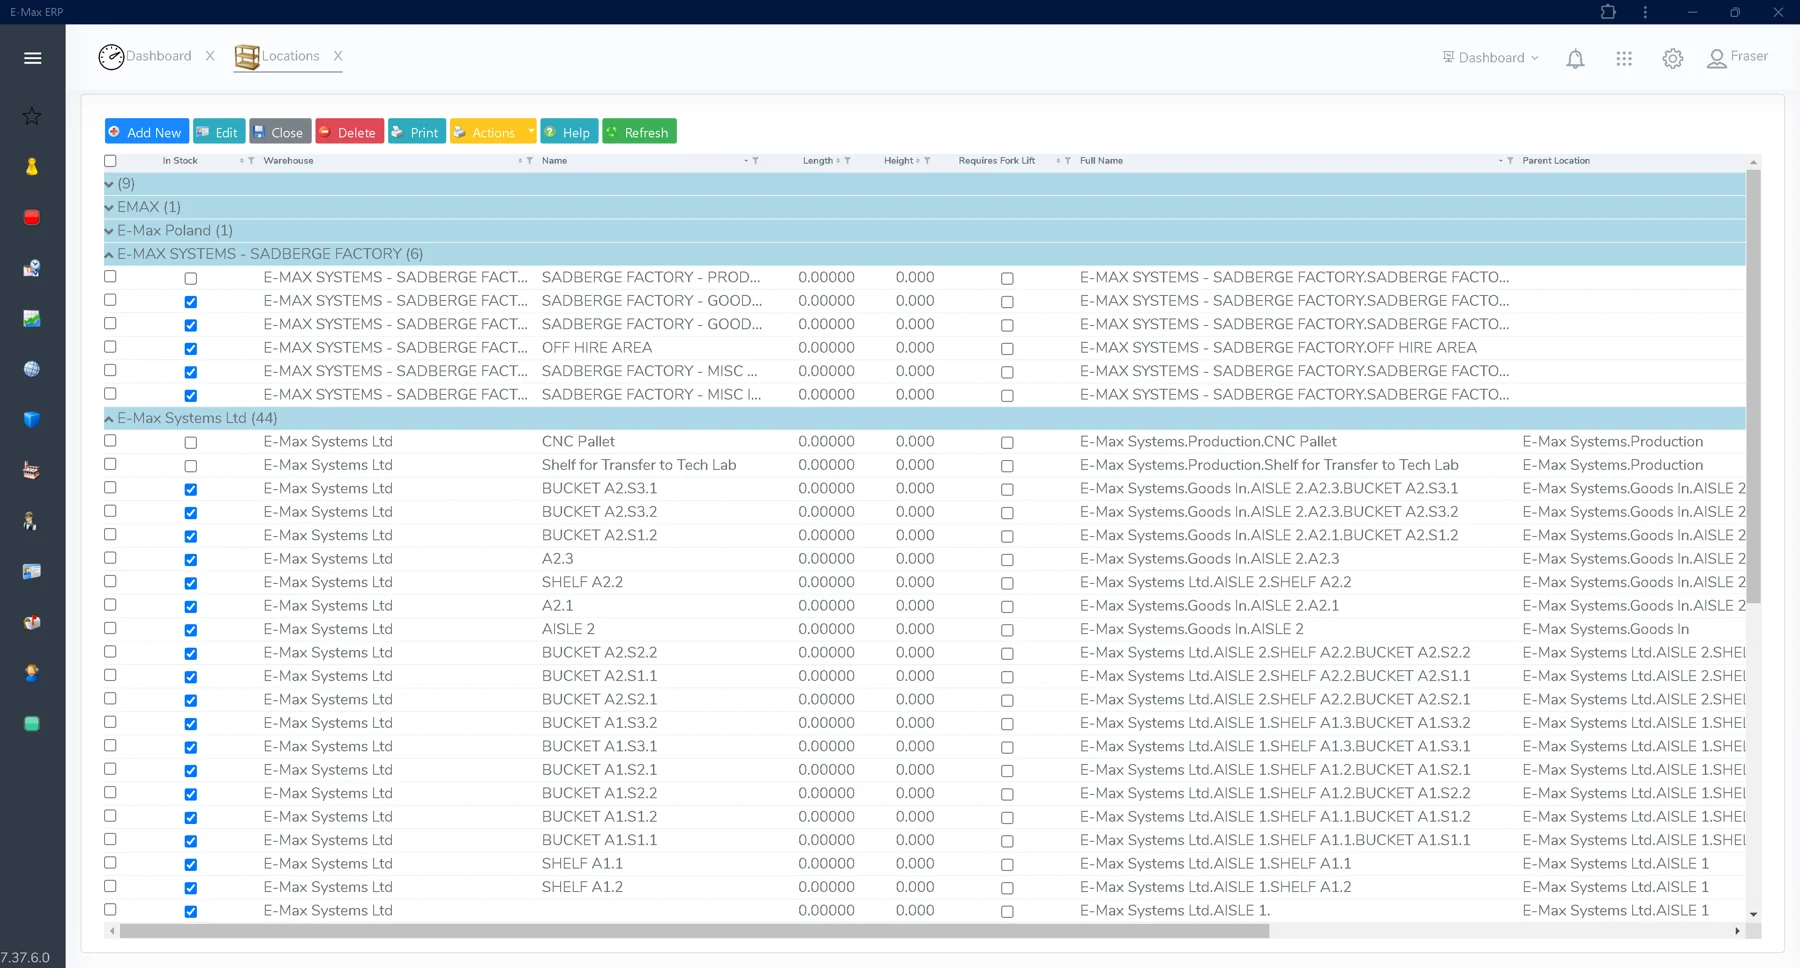Click the Refresh button

639,132
